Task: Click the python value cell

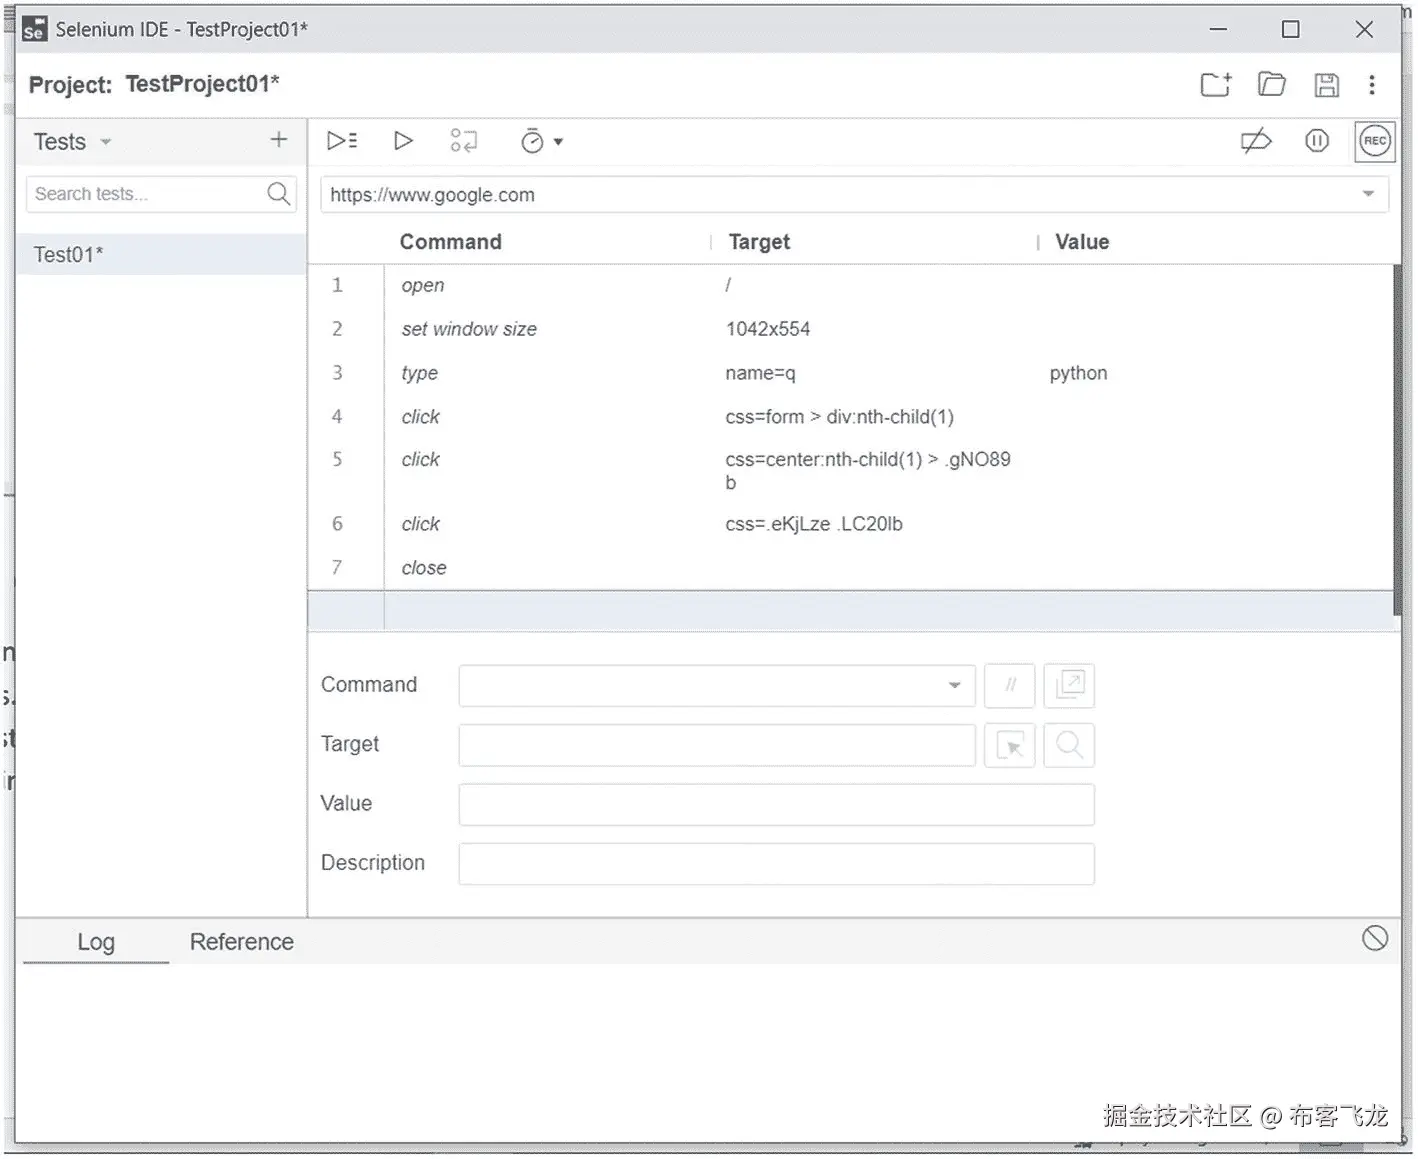Action: [x=1078, y=373]
